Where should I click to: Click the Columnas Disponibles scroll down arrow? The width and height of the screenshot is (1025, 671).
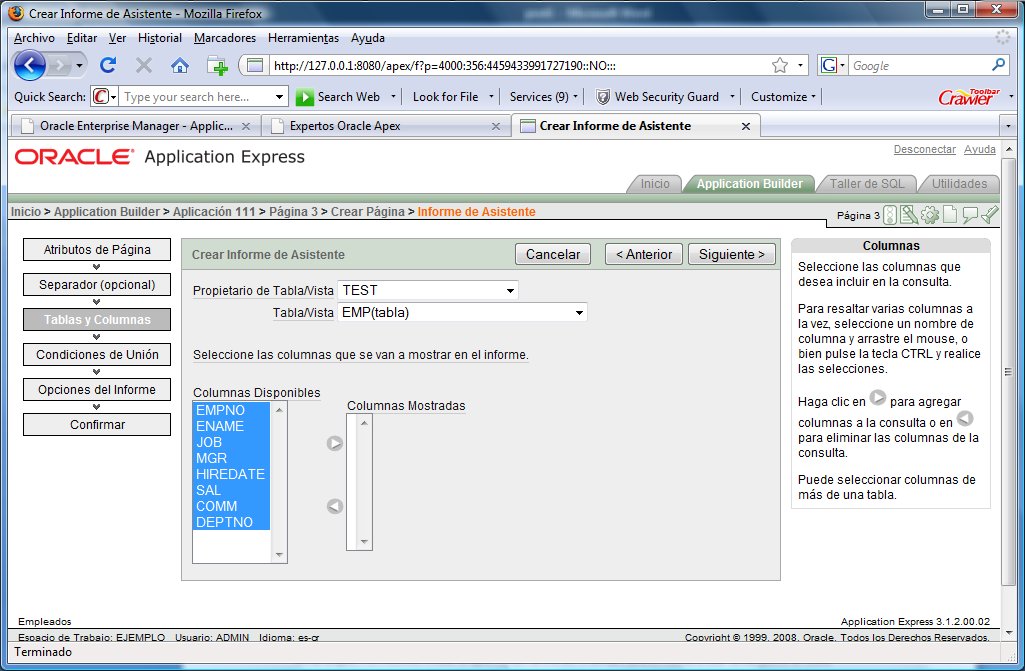point(279,555)
